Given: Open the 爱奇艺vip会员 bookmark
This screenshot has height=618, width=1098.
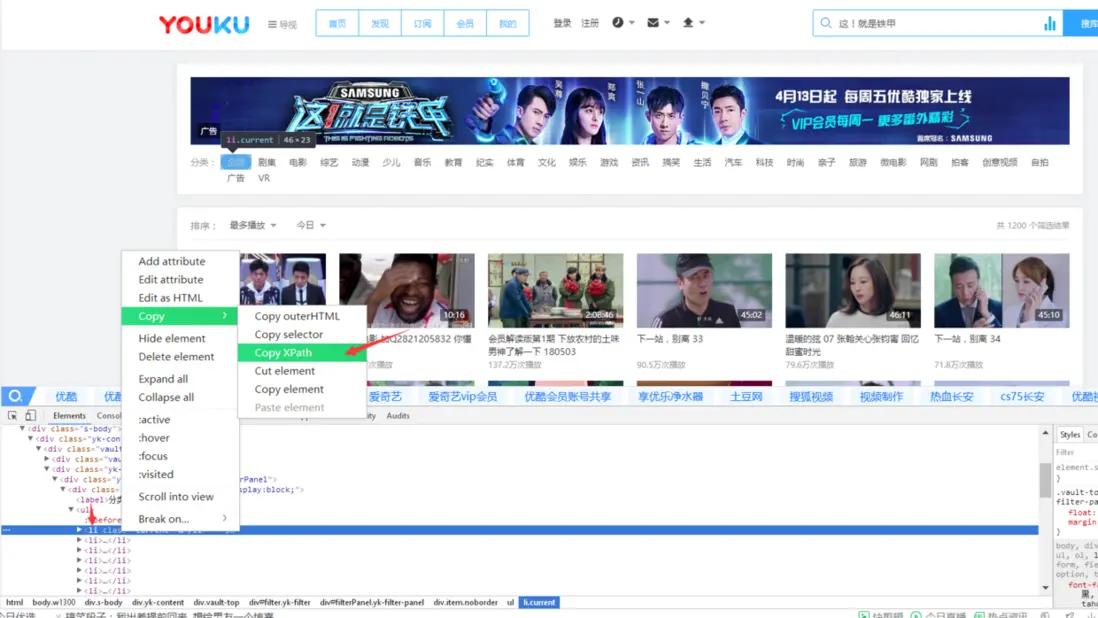Looking at the screenshot, I should [462, 396].
